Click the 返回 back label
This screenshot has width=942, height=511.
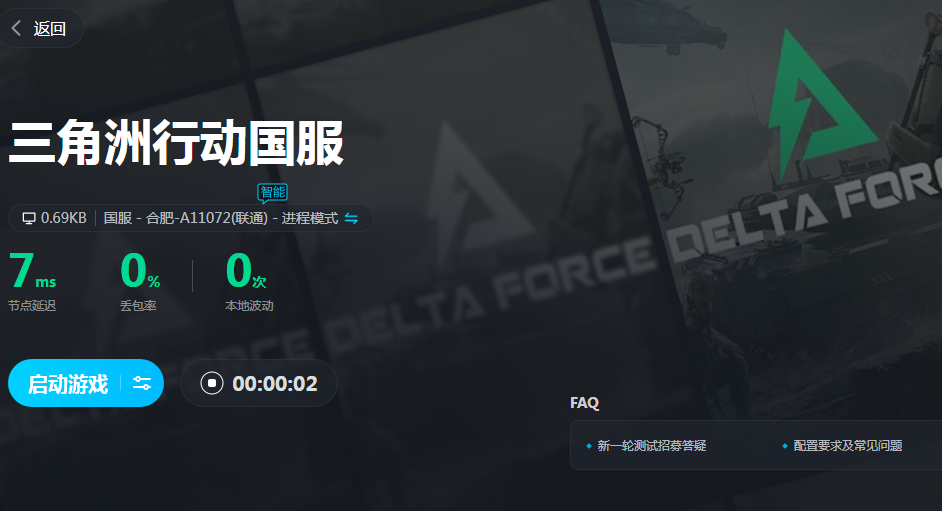coord(49,28)
